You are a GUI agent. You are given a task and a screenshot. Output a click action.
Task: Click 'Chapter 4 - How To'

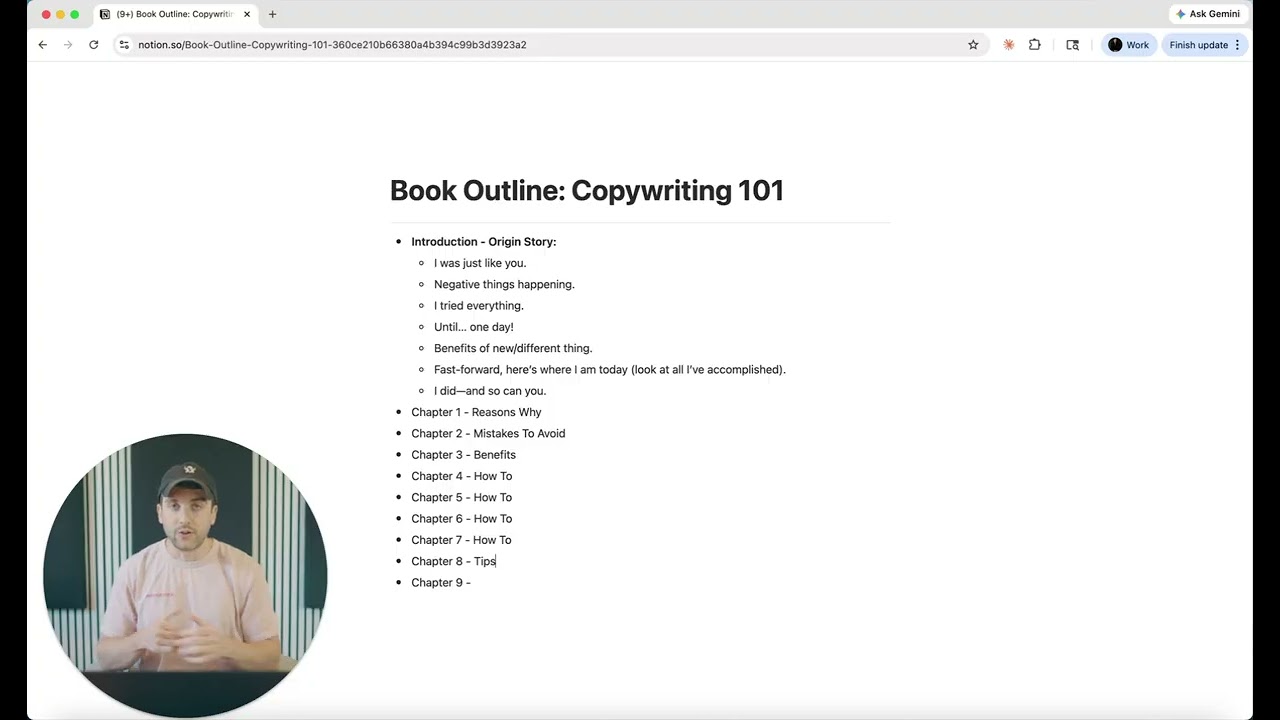tap(461, 476)
